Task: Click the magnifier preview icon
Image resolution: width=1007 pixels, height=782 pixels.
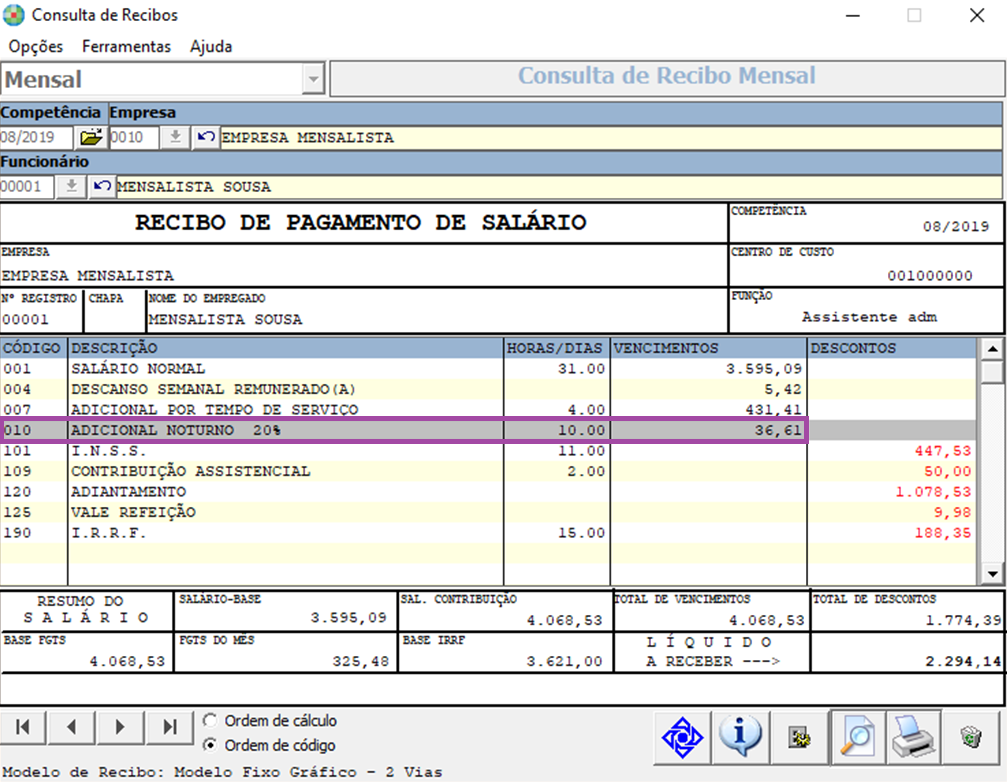Action: (x=857, y=738)
